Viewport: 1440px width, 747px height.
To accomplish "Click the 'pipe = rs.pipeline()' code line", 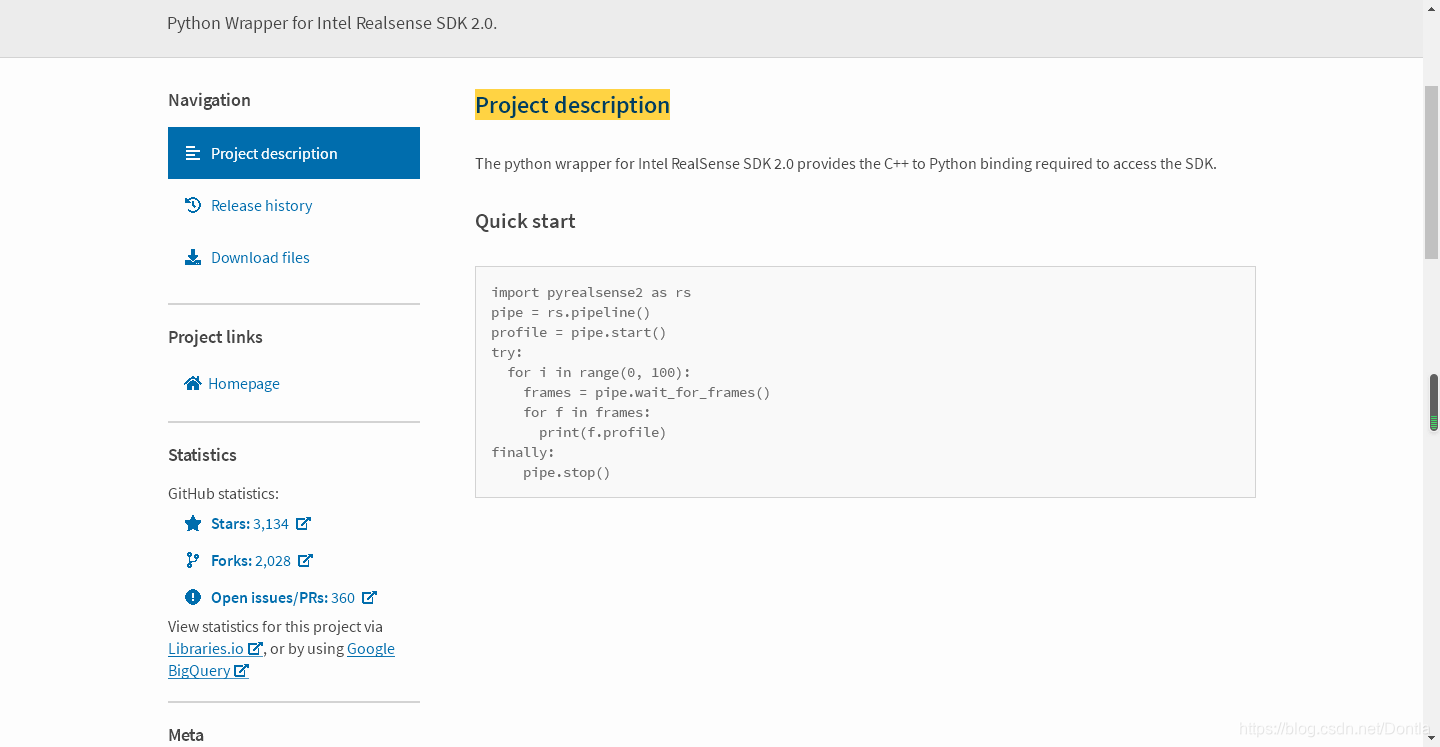I will tap(571, 312).
